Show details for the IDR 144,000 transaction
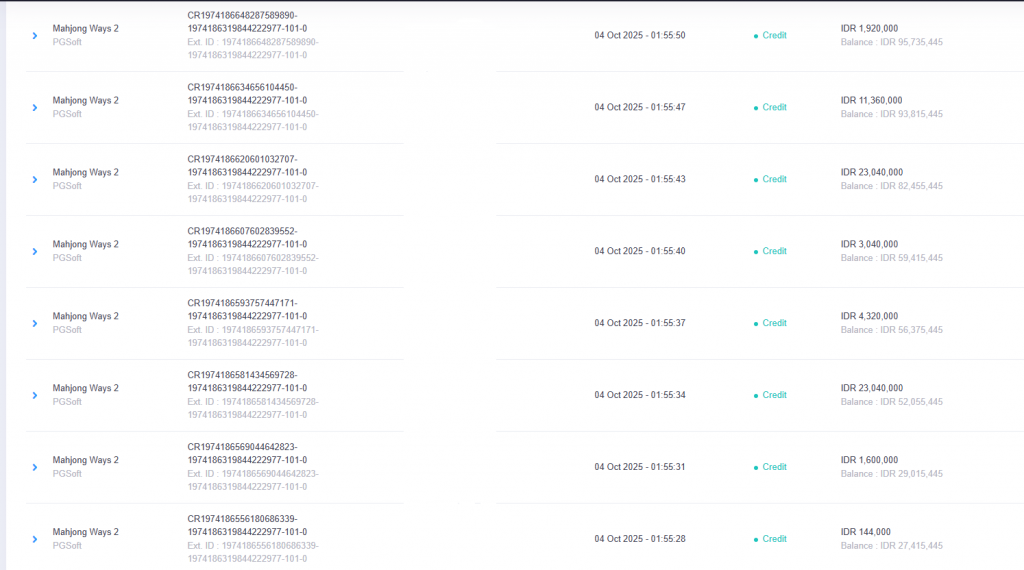The image size is (1024, 570). pos(35,540)
